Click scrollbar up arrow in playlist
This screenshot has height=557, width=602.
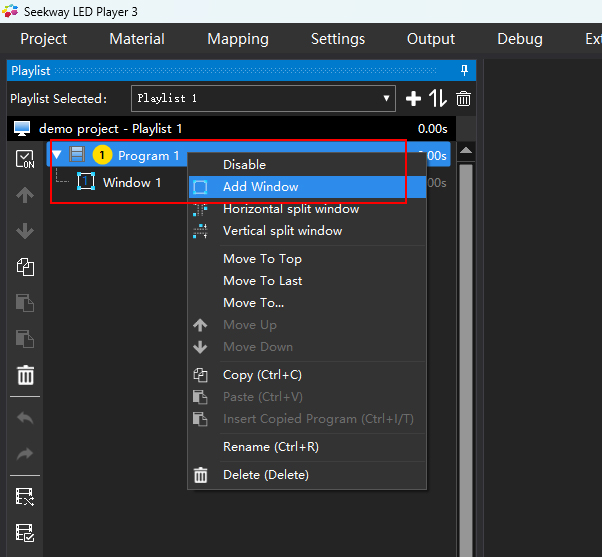point(466,150)
